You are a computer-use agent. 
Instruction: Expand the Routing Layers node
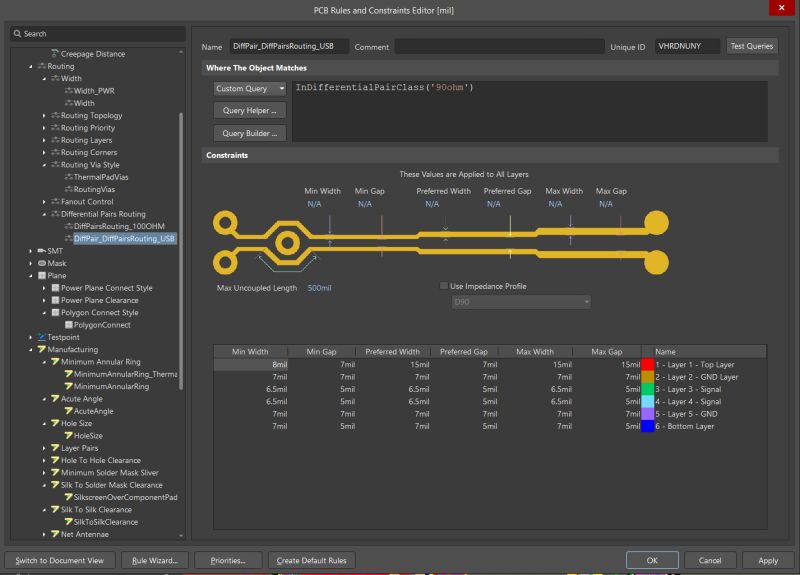tap(44, 140)
